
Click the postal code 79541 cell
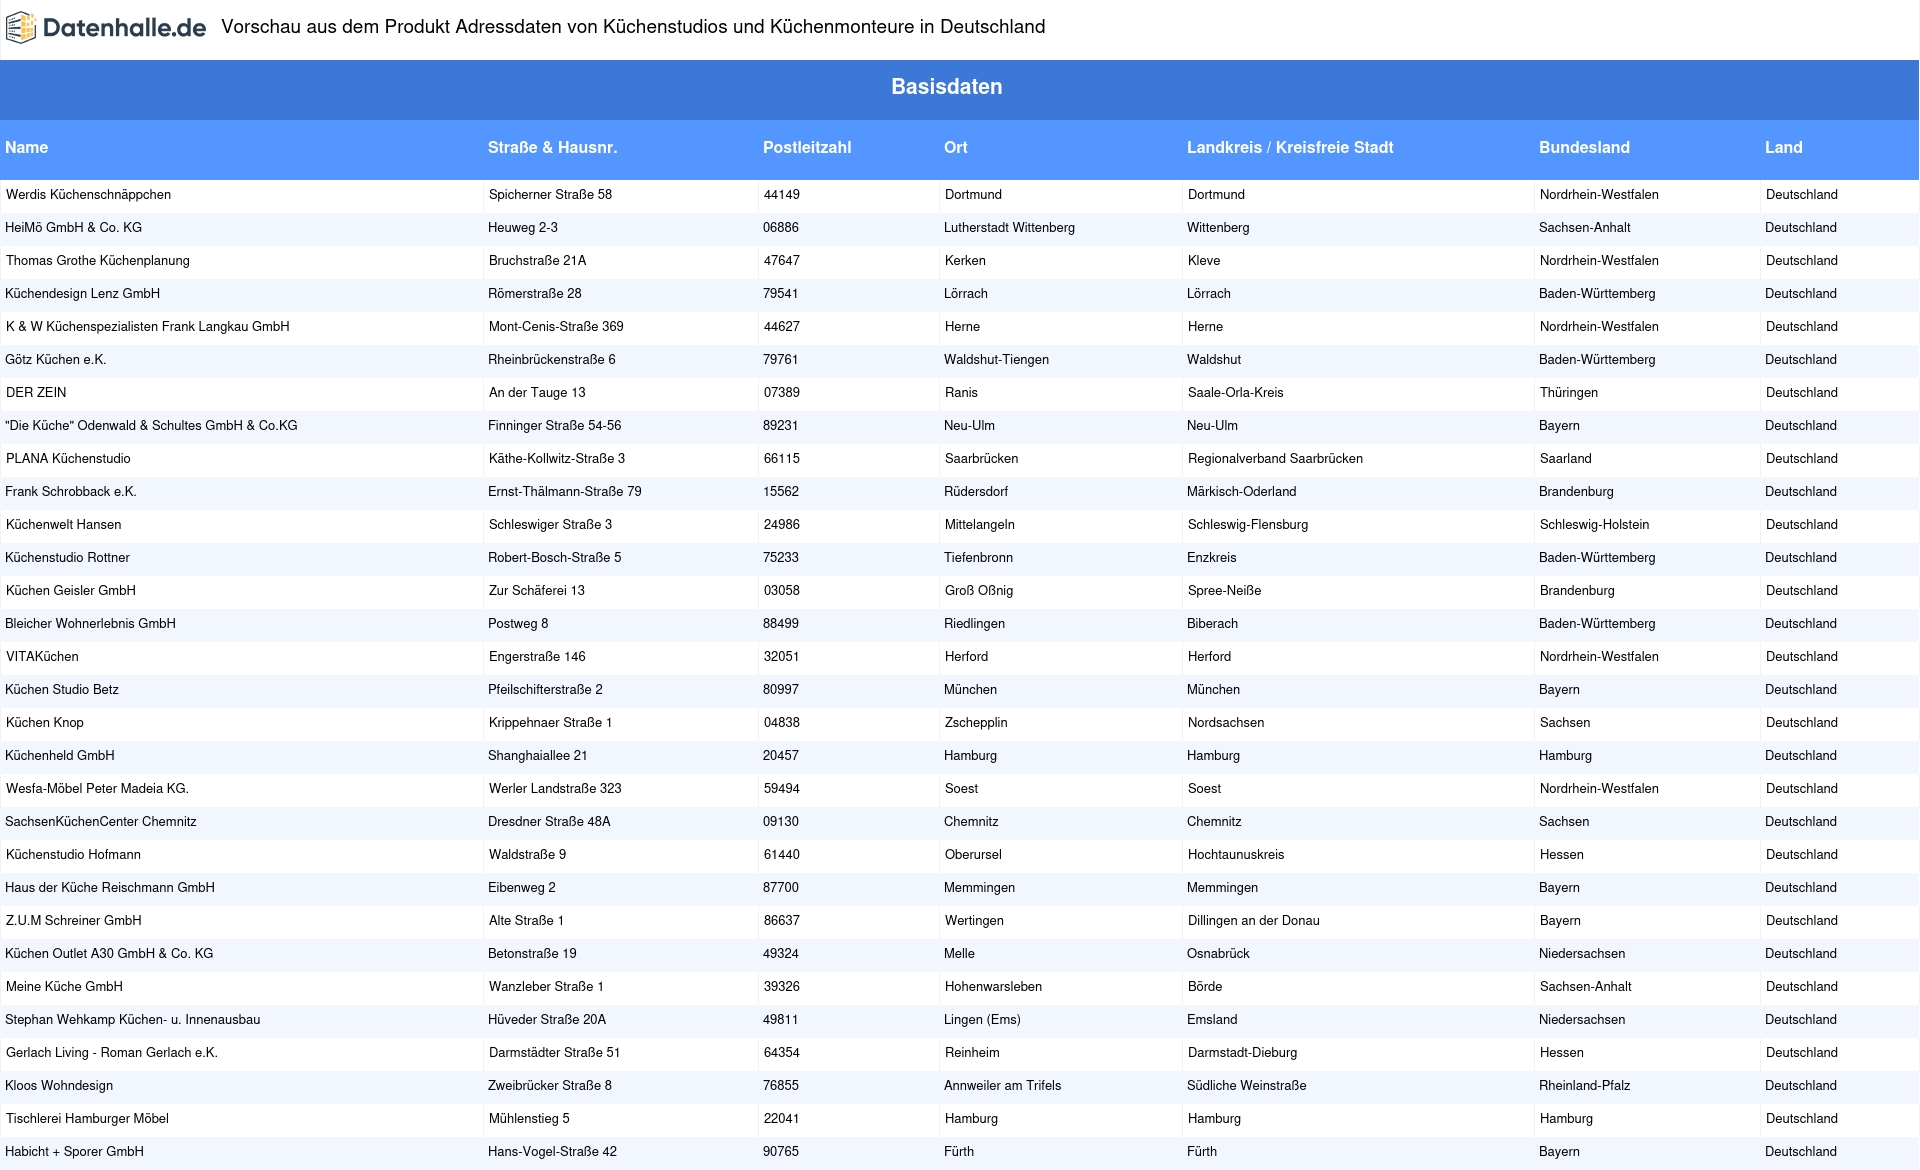coord(781,294)
